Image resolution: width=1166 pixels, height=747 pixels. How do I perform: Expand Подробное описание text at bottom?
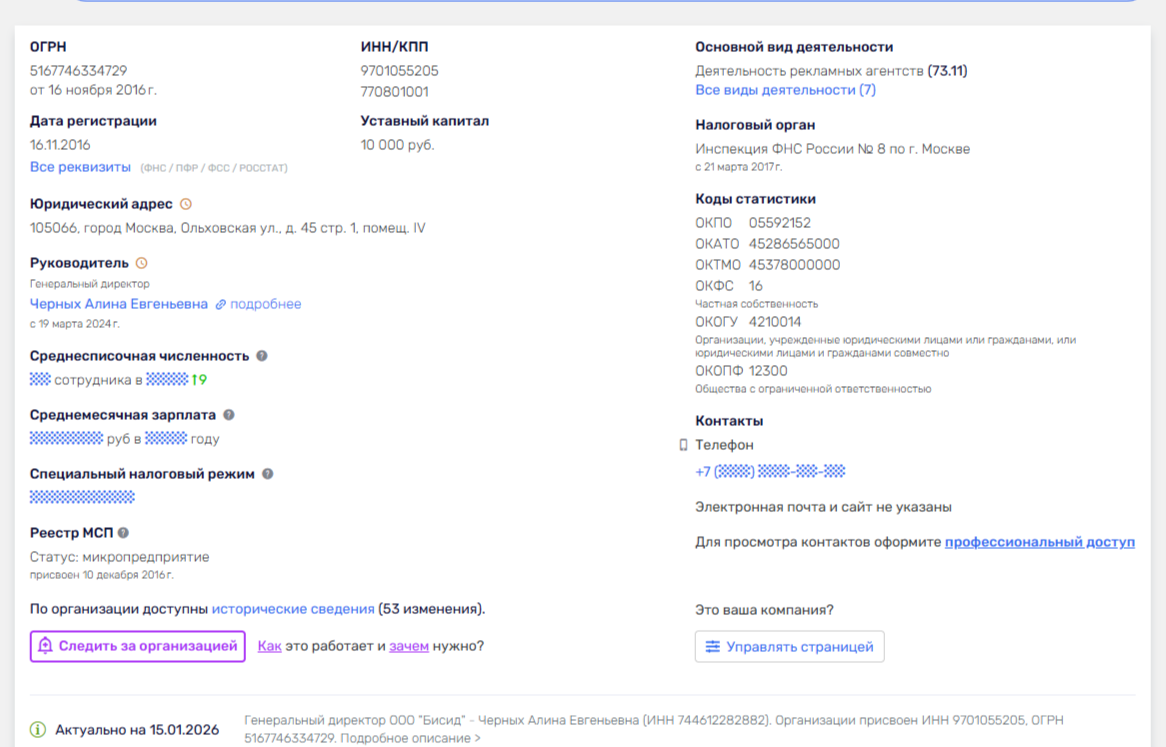click(x=410, y=738)
